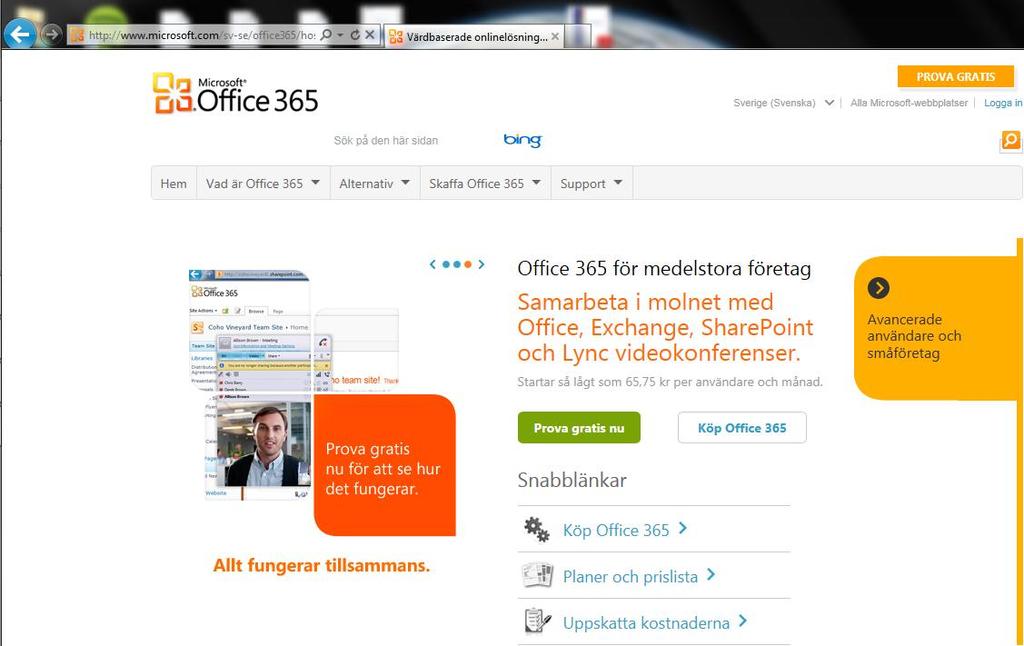Stop loading with the address bar X icon
Image resolution: width=1024 pixels, height=646 pixels.
pyautogui.click(x=370, y=35)
